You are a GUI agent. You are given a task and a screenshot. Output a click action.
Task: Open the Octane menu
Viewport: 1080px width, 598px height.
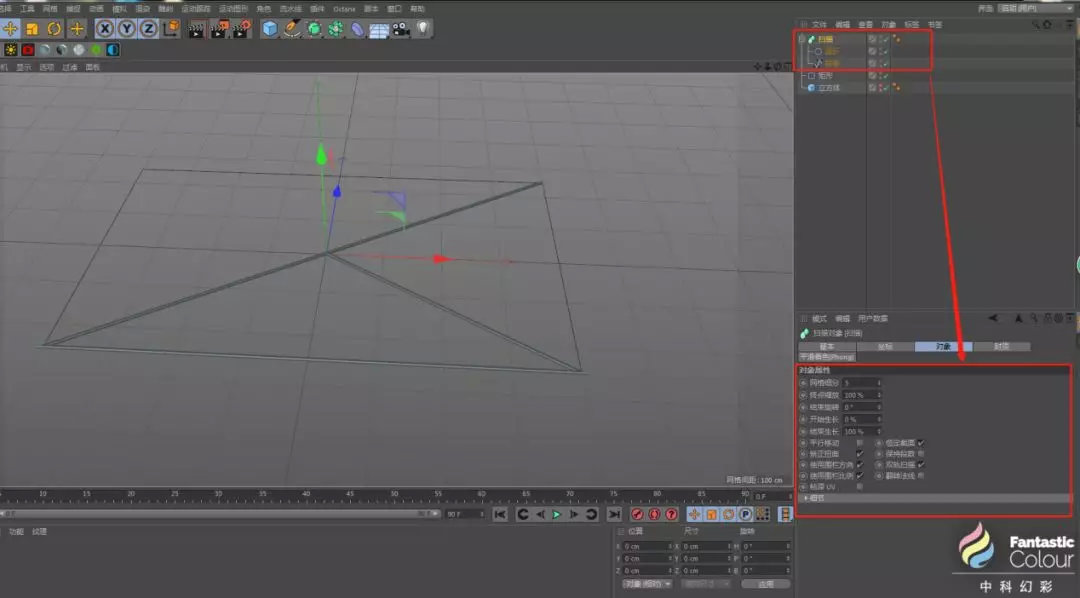pyautogui.click(x=344, y=8)
